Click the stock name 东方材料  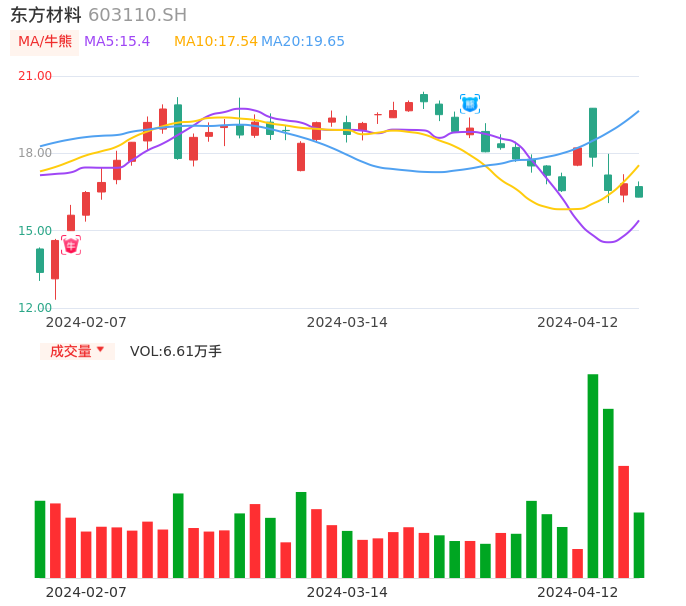46,15
